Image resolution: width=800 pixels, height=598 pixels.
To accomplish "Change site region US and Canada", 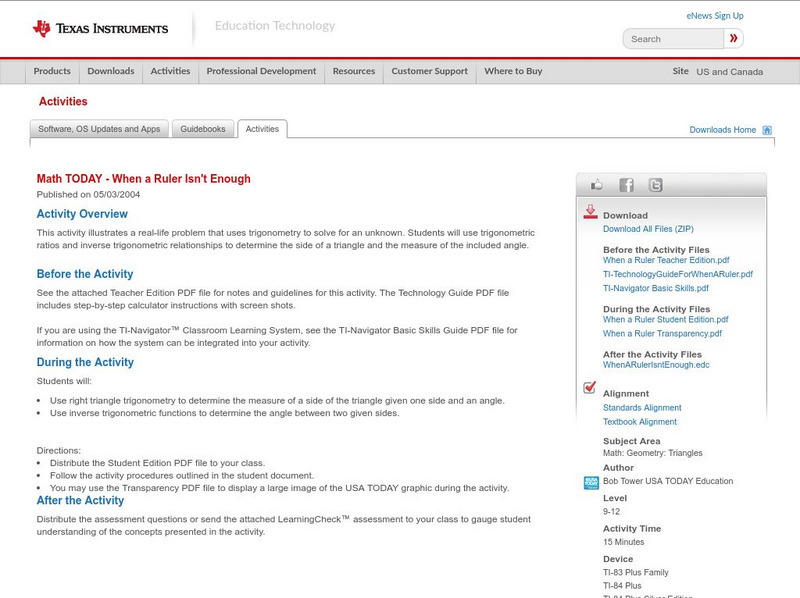I will coord(730,72).
